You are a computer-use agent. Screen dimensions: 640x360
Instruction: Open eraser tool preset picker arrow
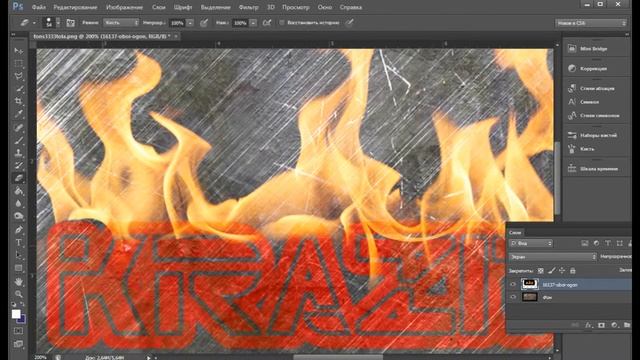pos(34,23)
